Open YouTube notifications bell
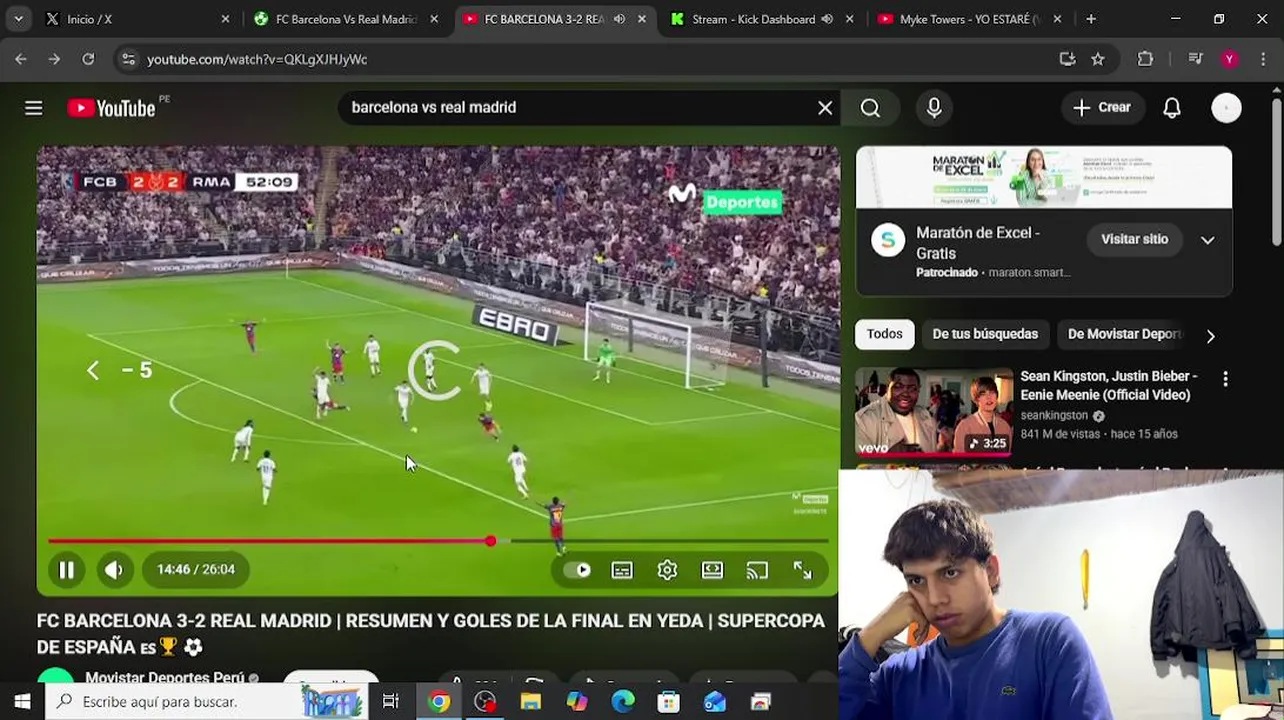Viewport: 1284px width, 720px height. click(1172, 108)
